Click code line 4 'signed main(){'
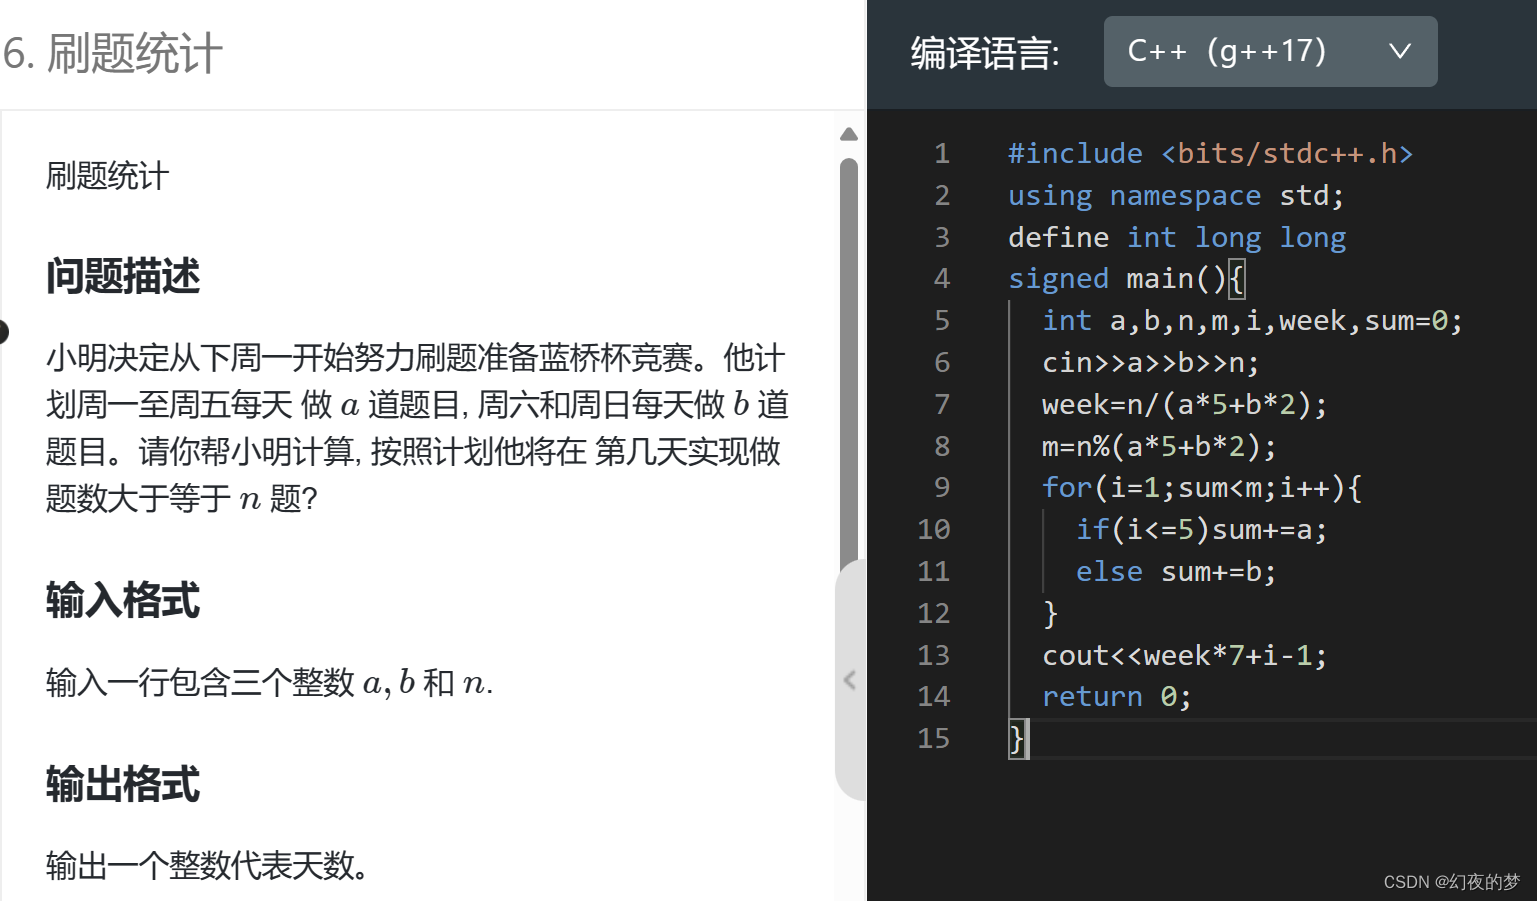Screen dimensions: 1537x901 [1126, 278]
